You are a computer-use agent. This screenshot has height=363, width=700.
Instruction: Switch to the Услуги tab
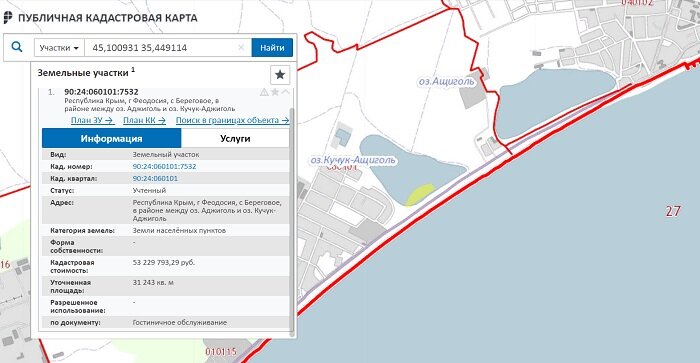click(x=235, y=138)
